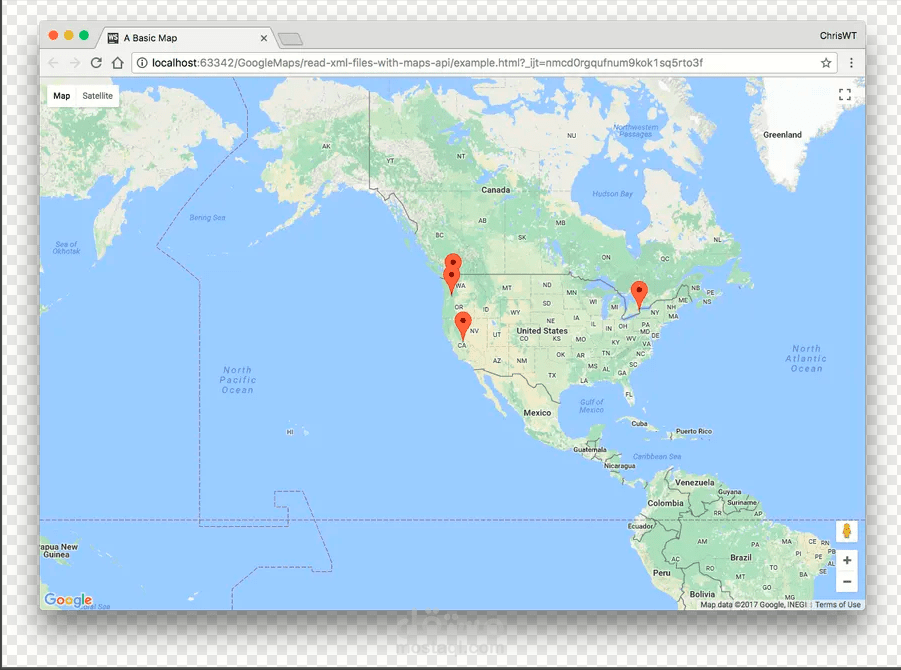Open a new browser tab
The height and width of the screenshot is (670, 901).
pos(290,39)
